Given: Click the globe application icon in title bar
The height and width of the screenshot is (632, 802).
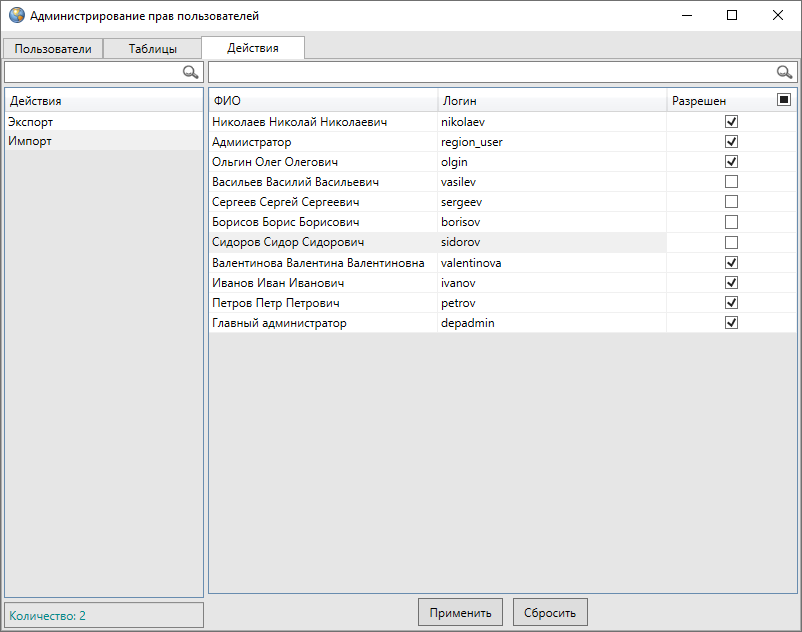Looking at the screenshot, I should coord(16,15).
